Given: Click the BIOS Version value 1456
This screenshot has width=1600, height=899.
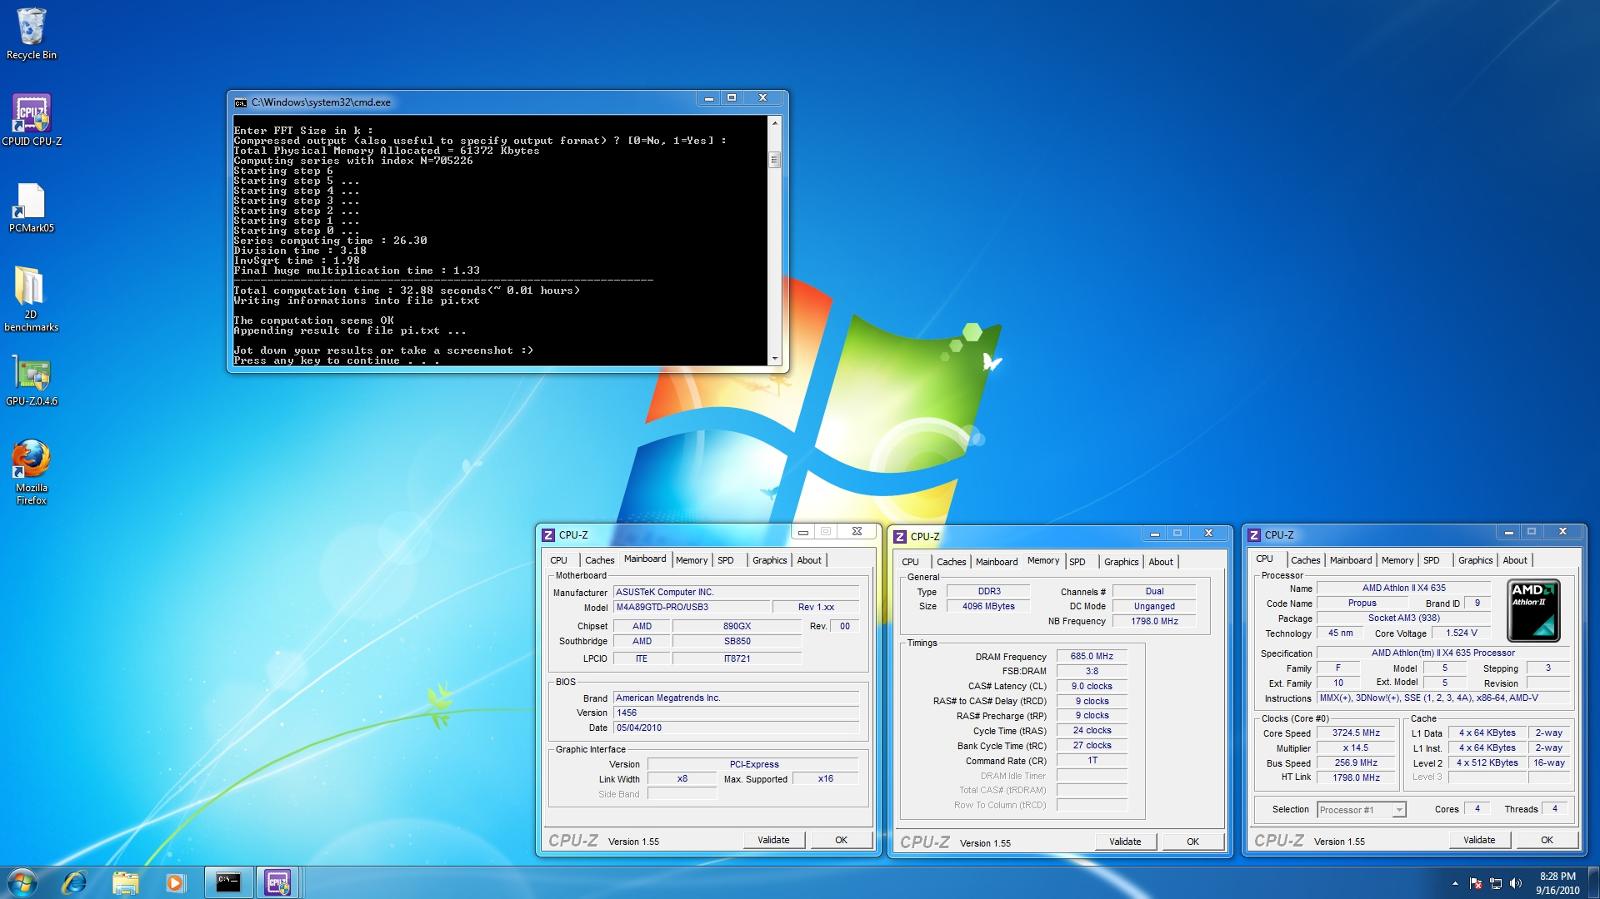Looking at the screenshot, I should pyautogui.click(x=736, y=713).
